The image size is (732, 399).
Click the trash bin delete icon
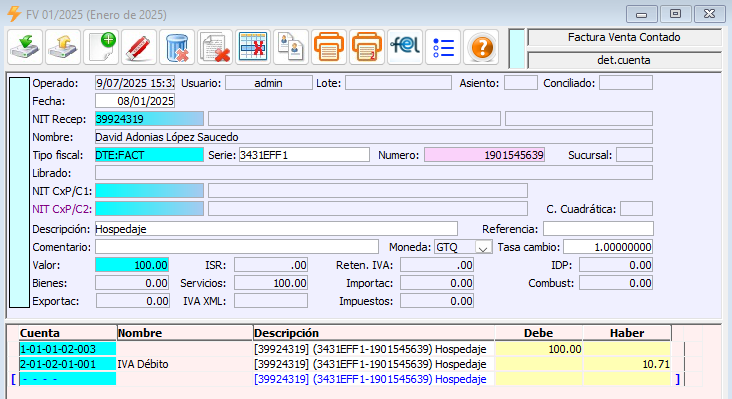click(x=177, y=47)
